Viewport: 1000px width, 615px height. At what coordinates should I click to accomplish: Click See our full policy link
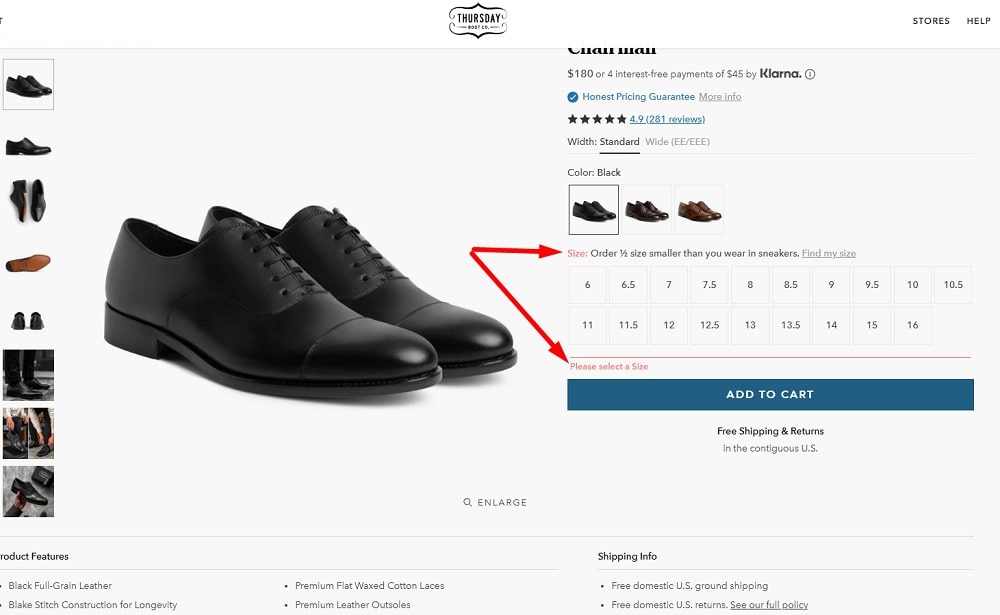click(768, 604)
